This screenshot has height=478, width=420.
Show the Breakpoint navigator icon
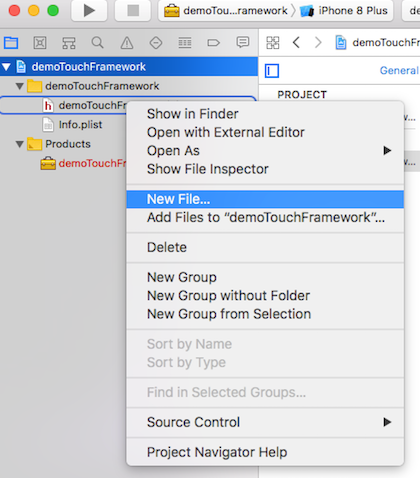(213, 43)
